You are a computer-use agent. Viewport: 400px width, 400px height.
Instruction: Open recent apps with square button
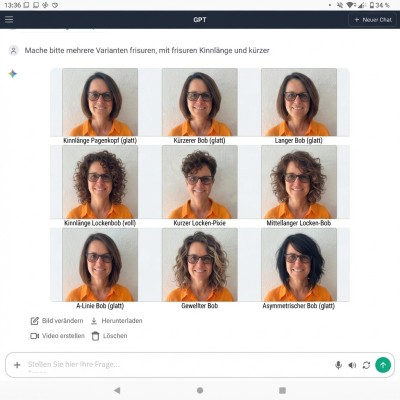[x=282, y=390]
